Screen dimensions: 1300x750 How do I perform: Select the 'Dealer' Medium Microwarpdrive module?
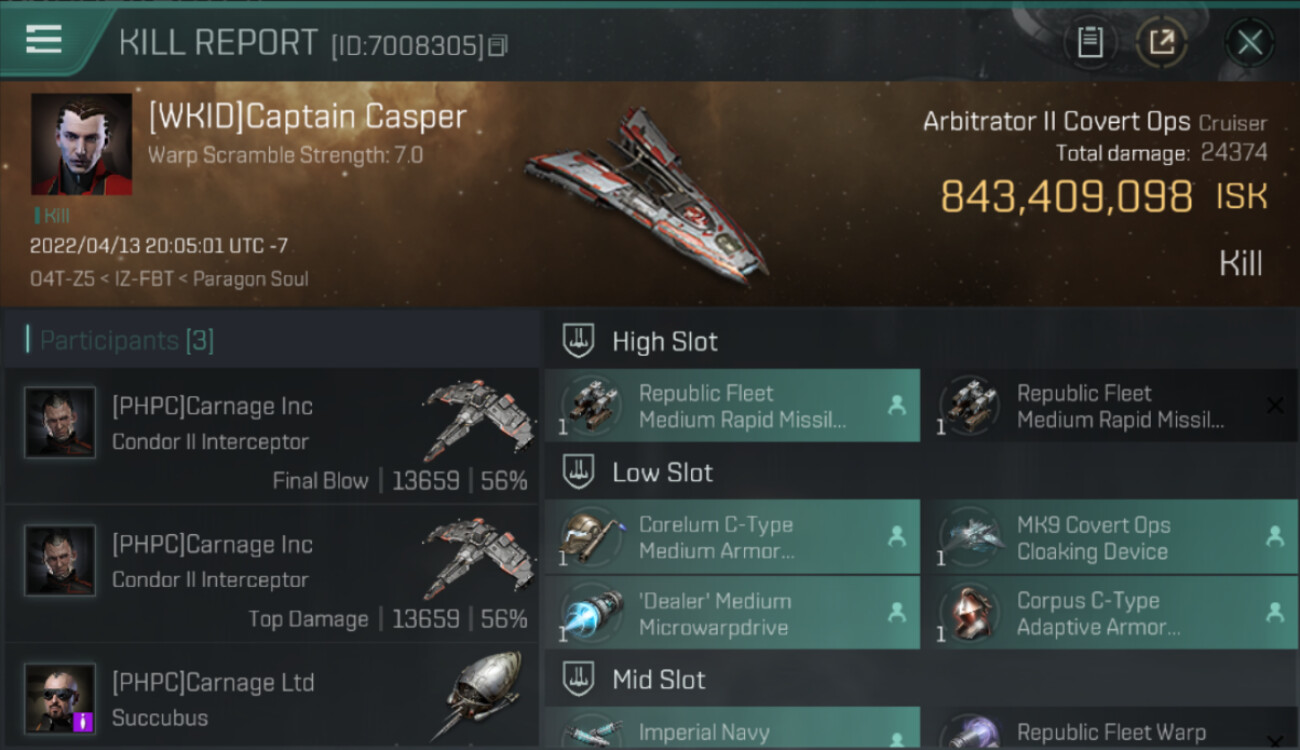point(732,614)
